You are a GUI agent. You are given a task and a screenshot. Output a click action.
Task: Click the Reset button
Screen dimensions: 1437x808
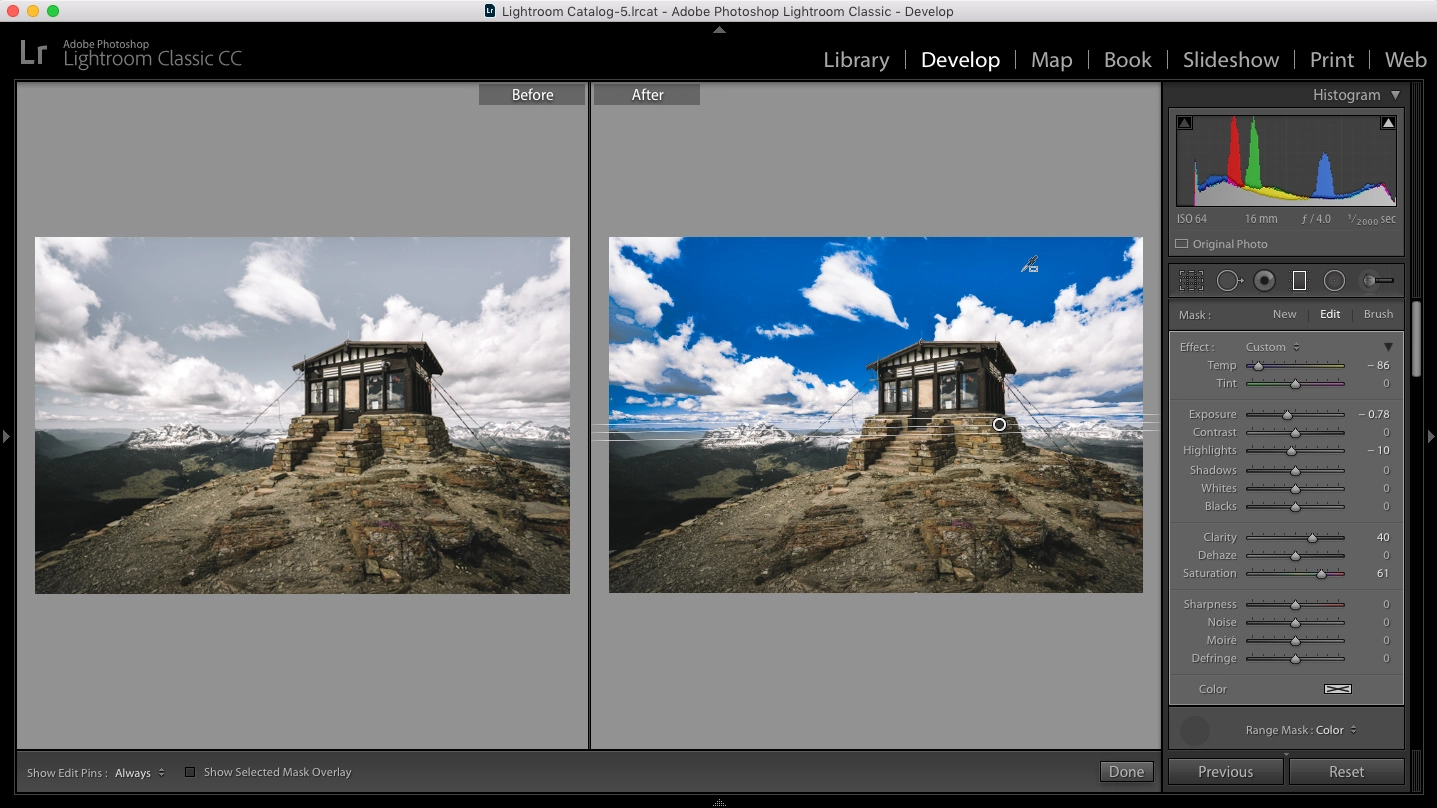coord(1346,771)
